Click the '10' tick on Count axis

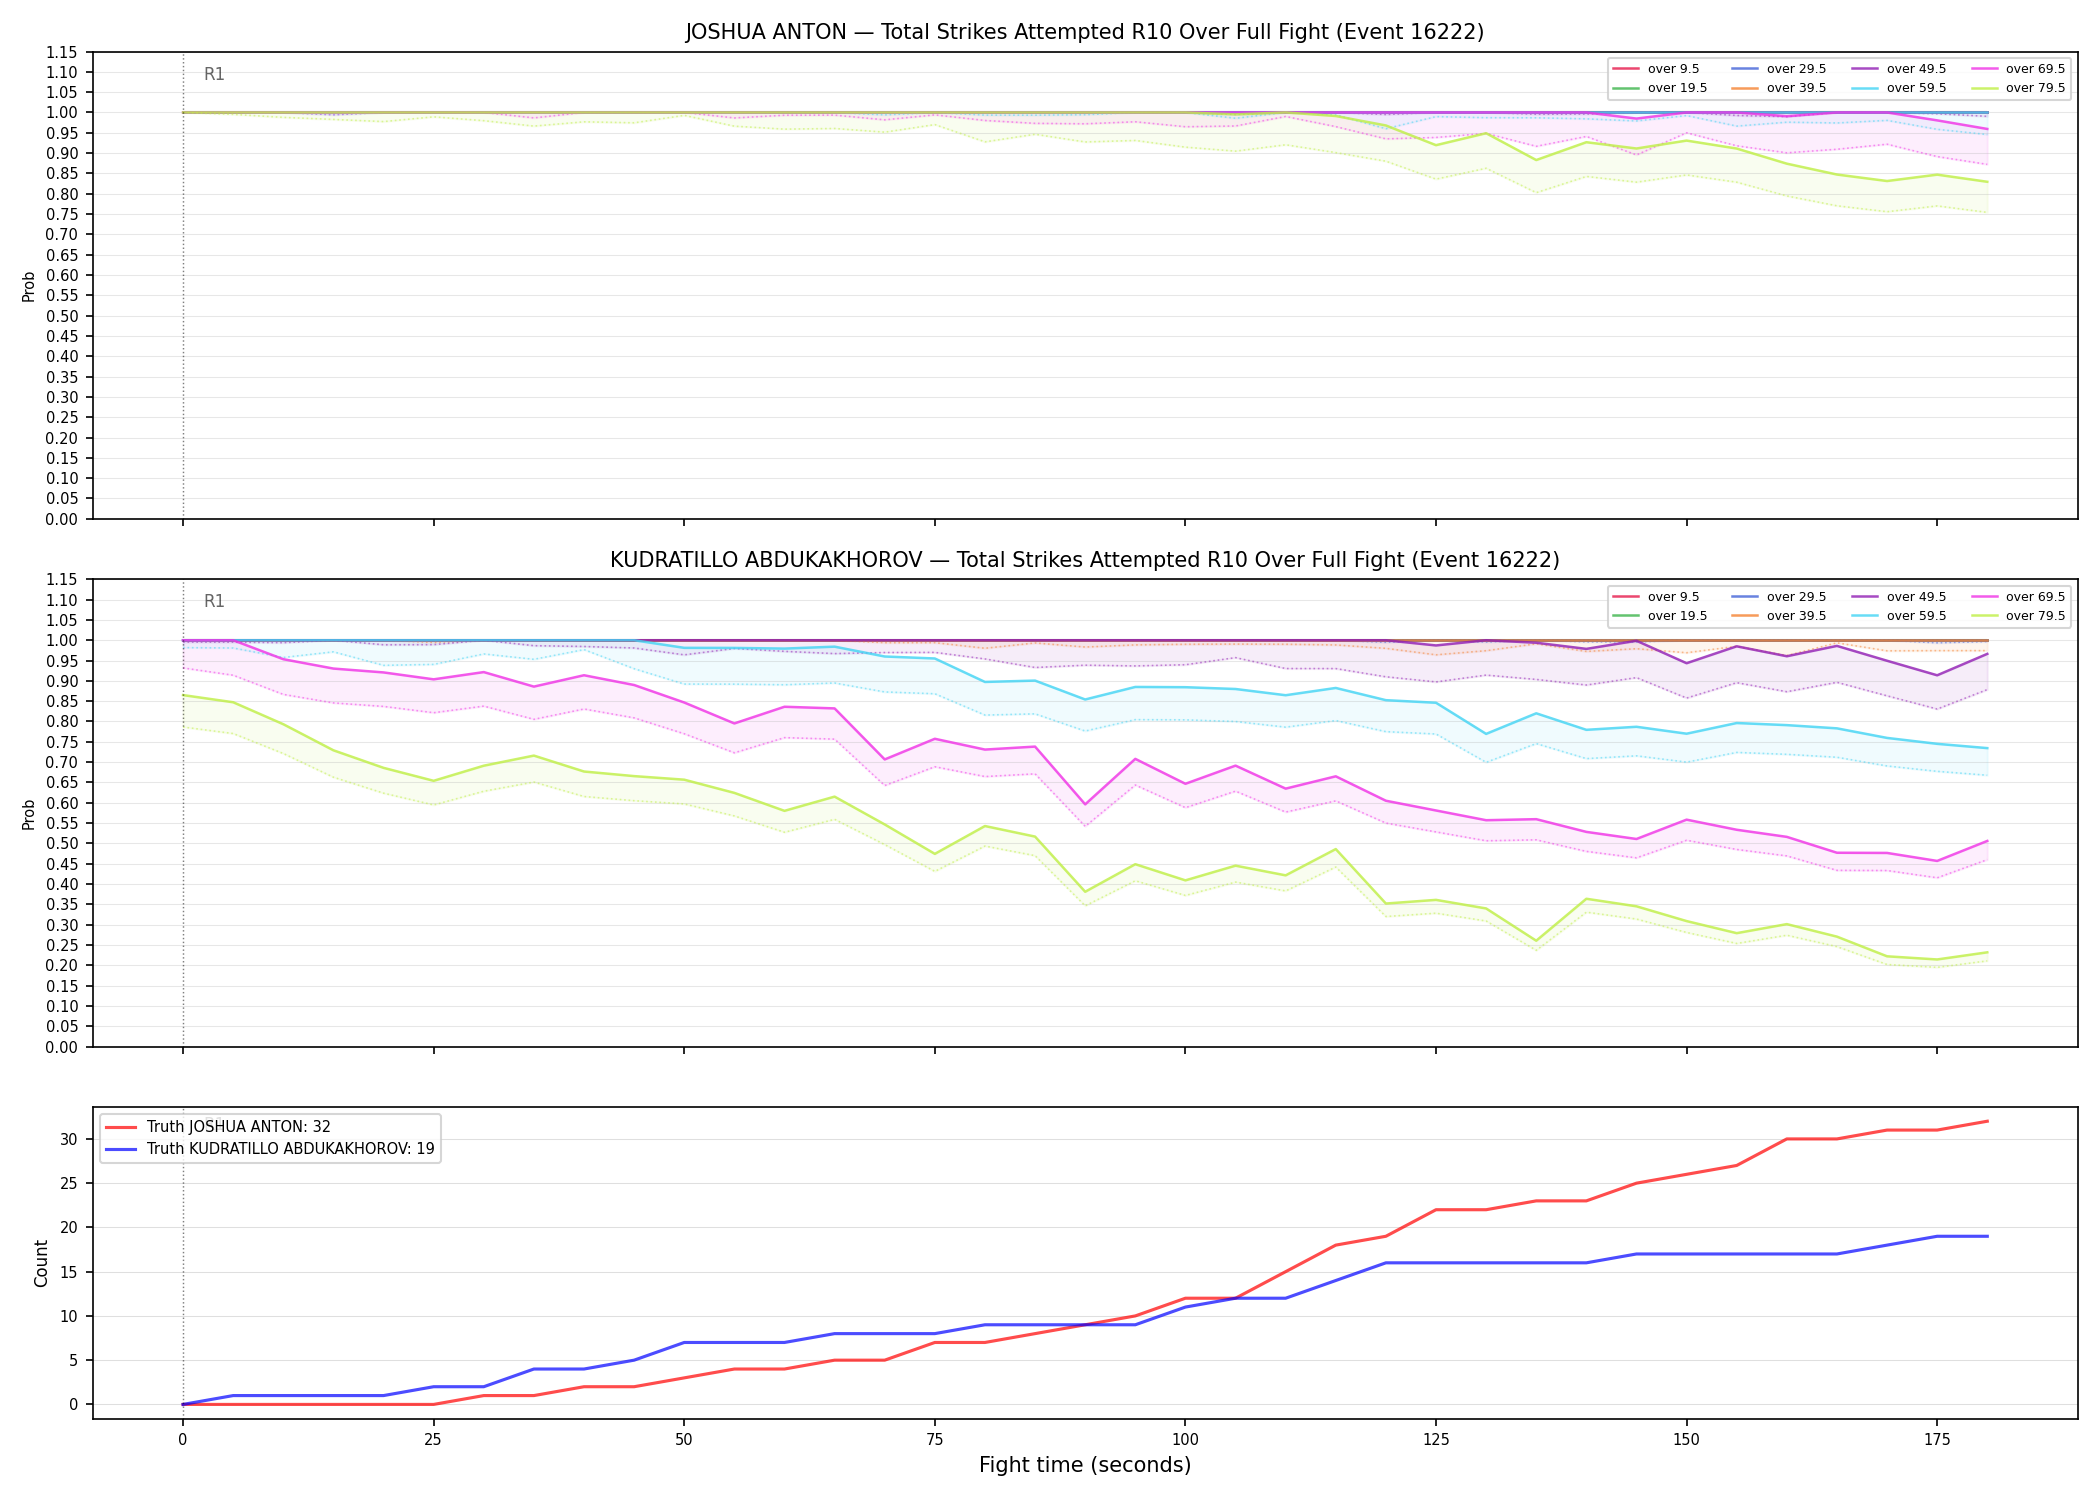pyautogui.click(x=68, y=1316)
